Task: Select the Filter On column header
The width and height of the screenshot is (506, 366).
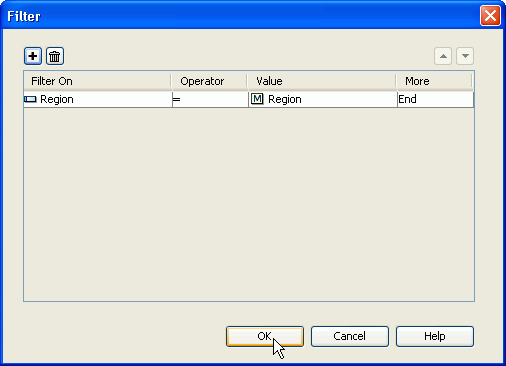Action: pos(97,81)
